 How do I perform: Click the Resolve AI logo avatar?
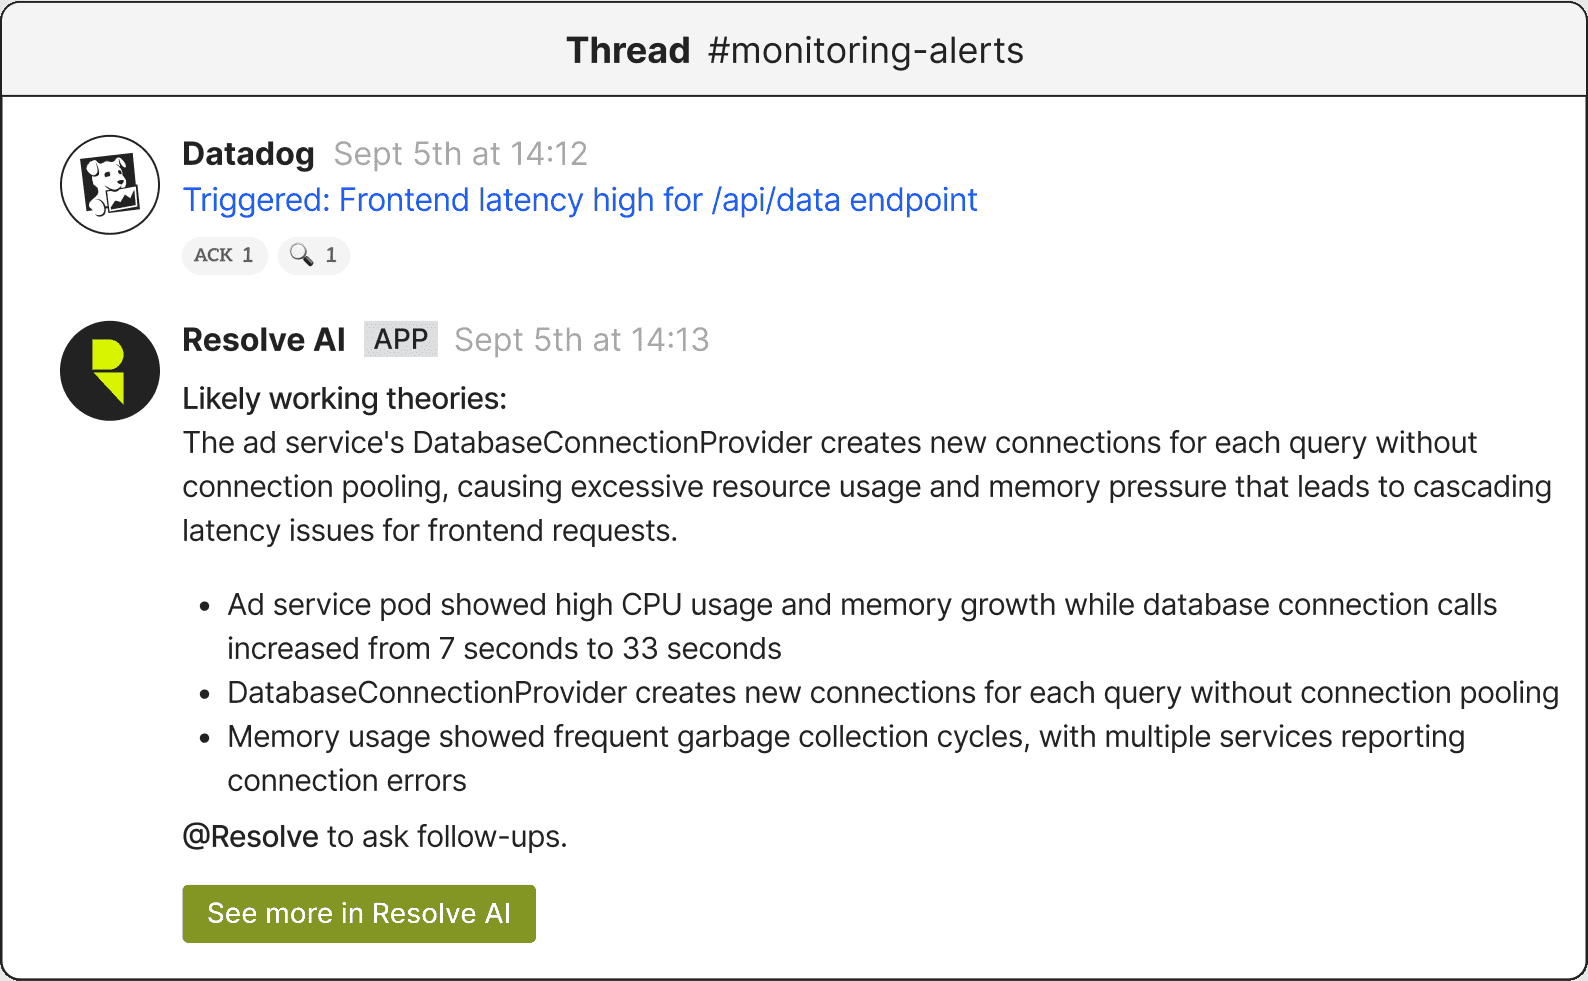110,371
